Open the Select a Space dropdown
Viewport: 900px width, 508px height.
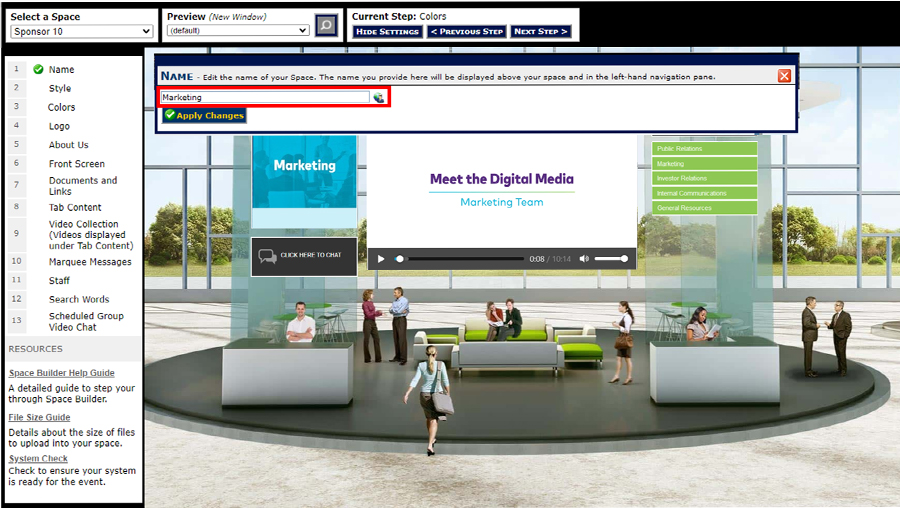click(x=81, y=31)
